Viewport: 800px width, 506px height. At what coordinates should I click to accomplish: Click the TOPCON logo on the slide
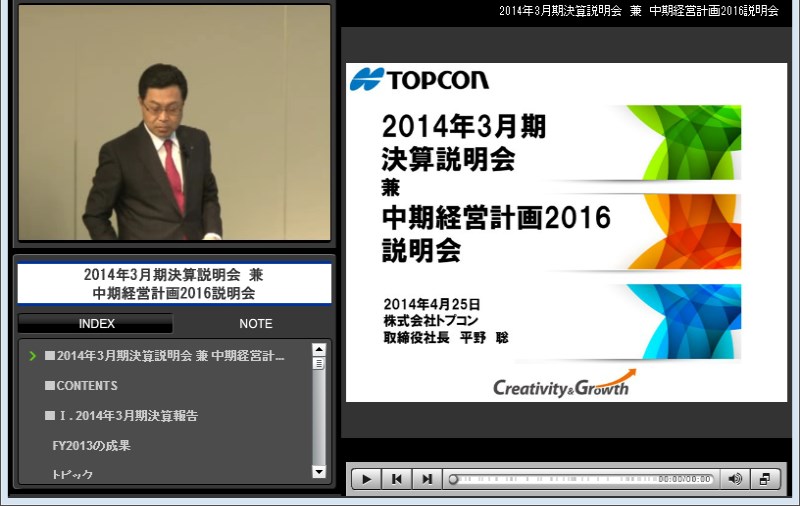point(419,80)
